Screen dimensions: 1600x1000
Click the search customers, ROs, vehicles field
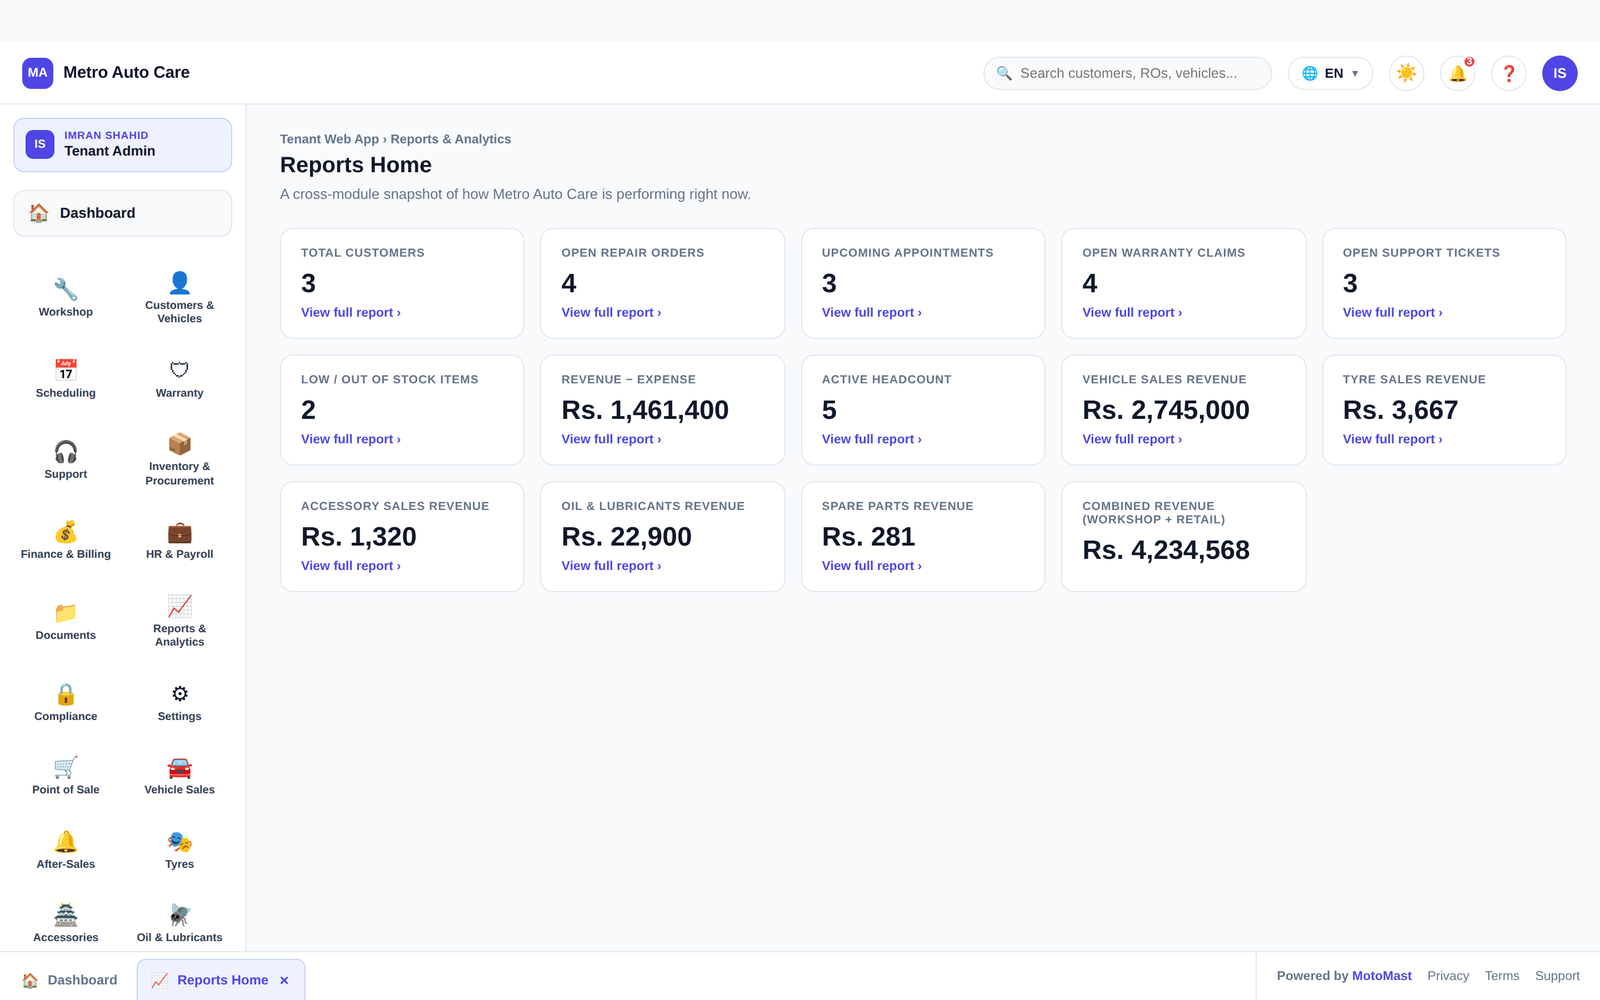(x=1127, y=73)
